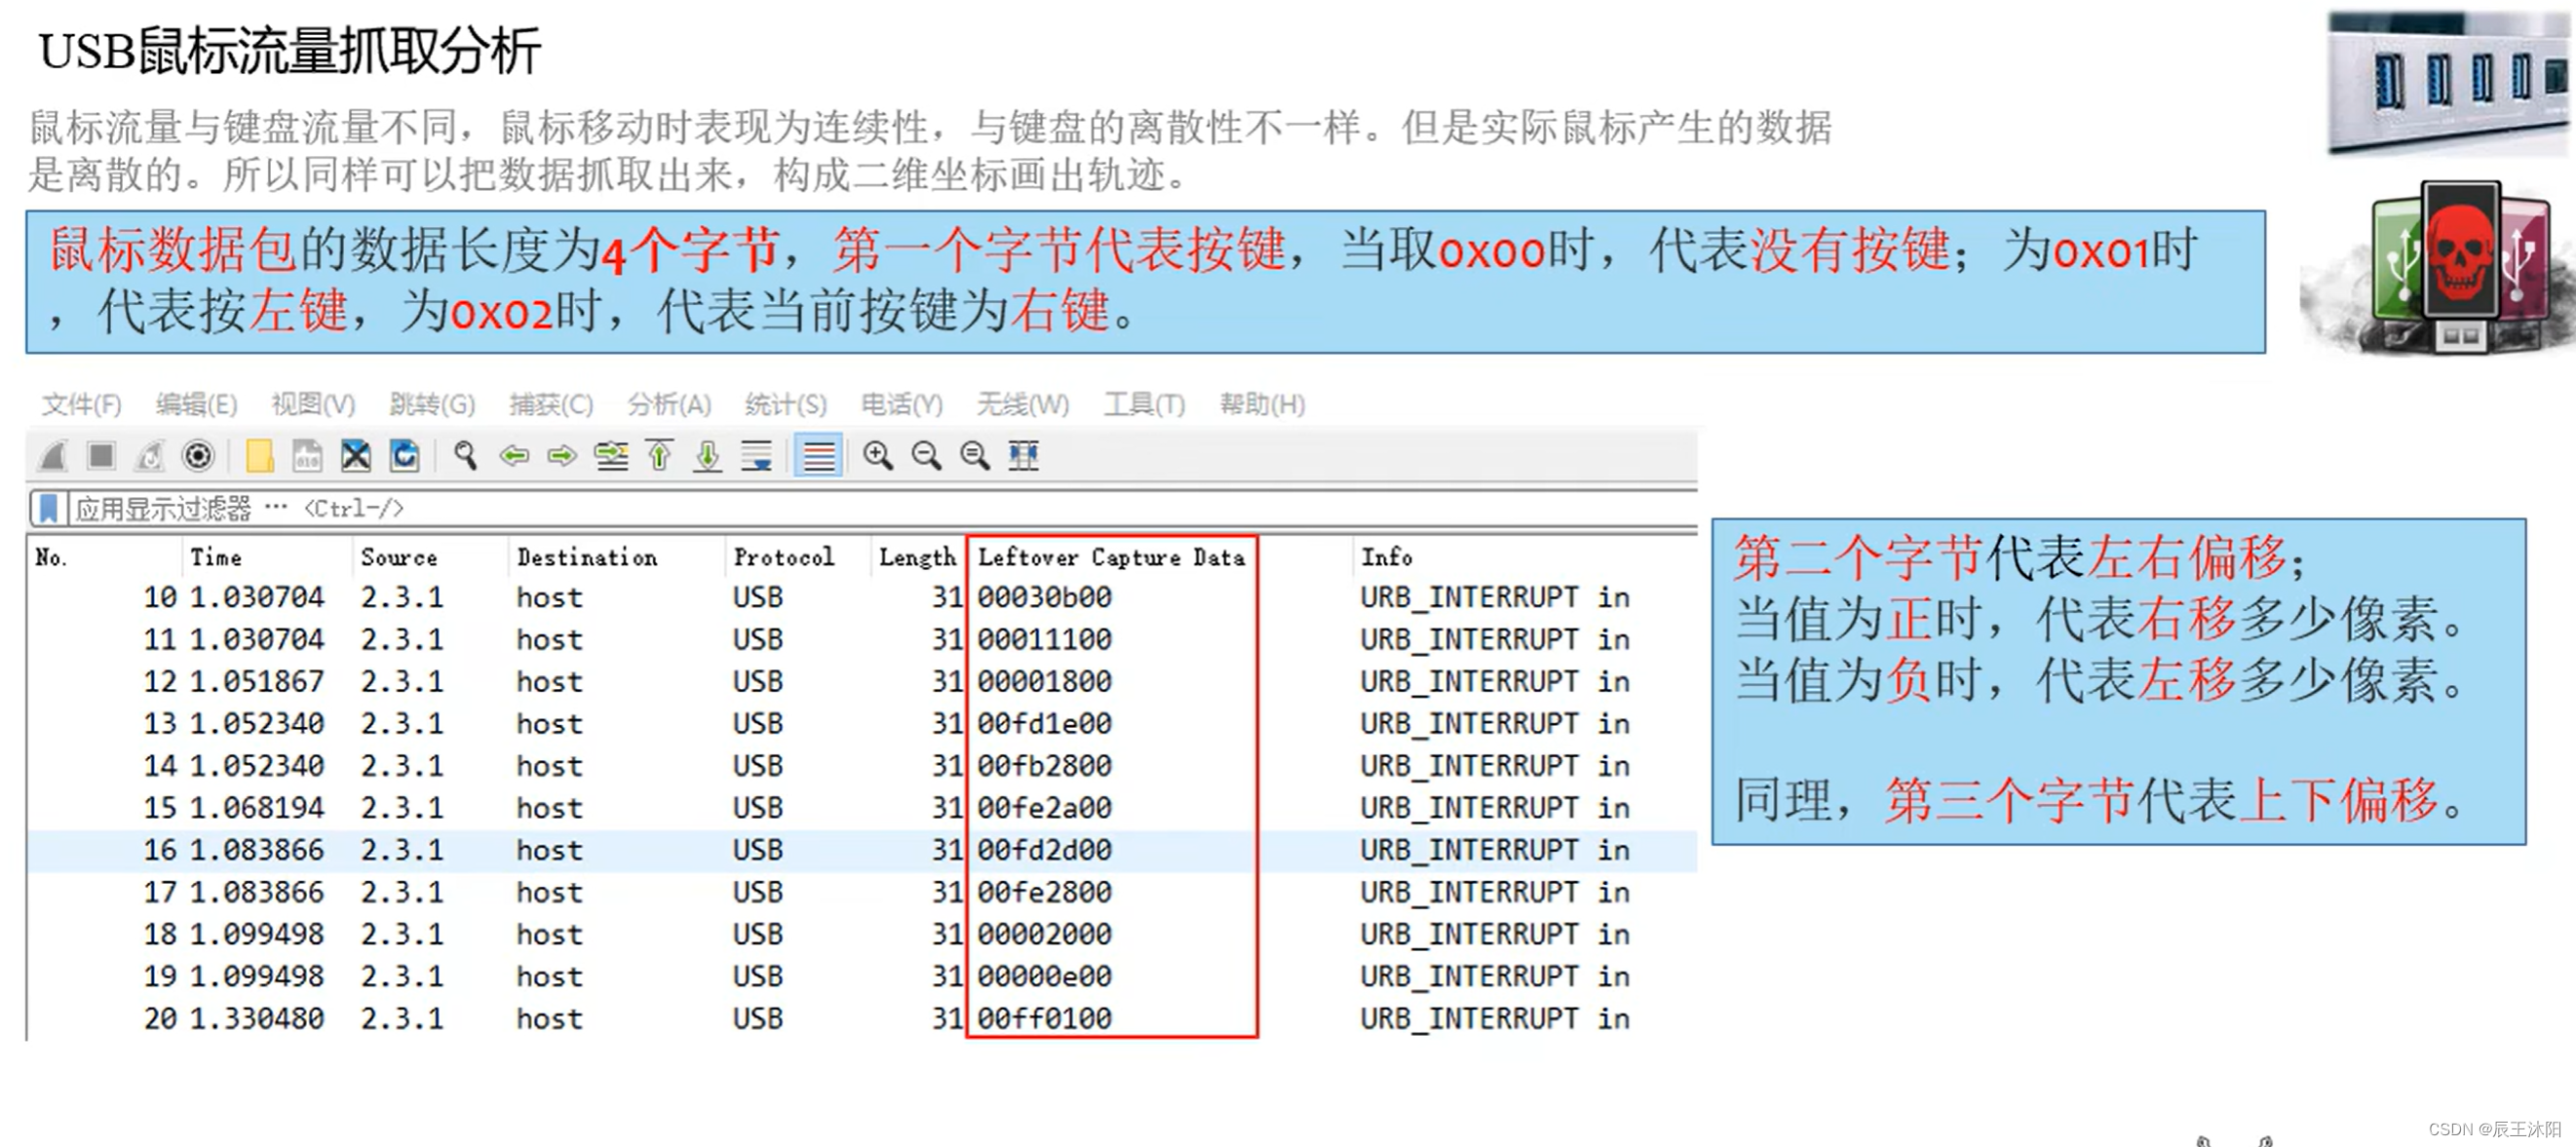2576x1147 pixels.
Task: Click the Open capture file folder icon
Action: point(259,456)
